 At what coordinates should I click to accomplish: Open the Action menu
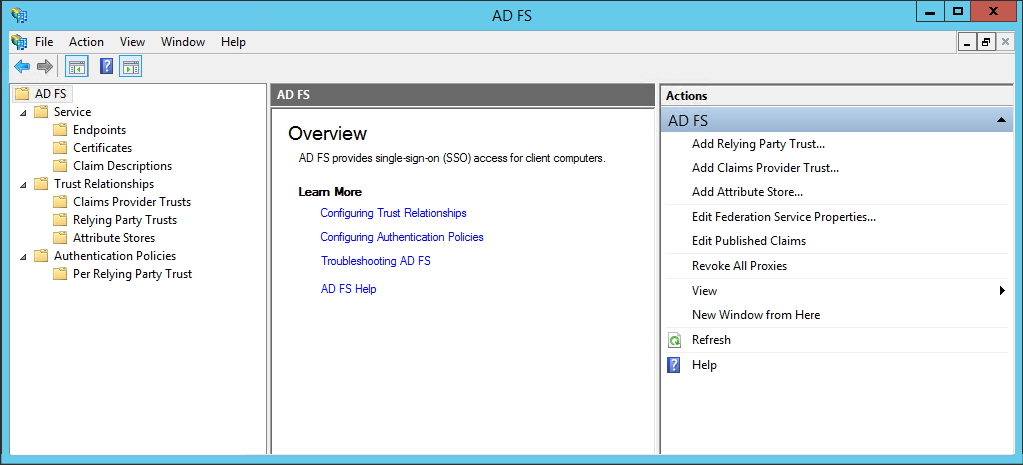click(86, 42)
